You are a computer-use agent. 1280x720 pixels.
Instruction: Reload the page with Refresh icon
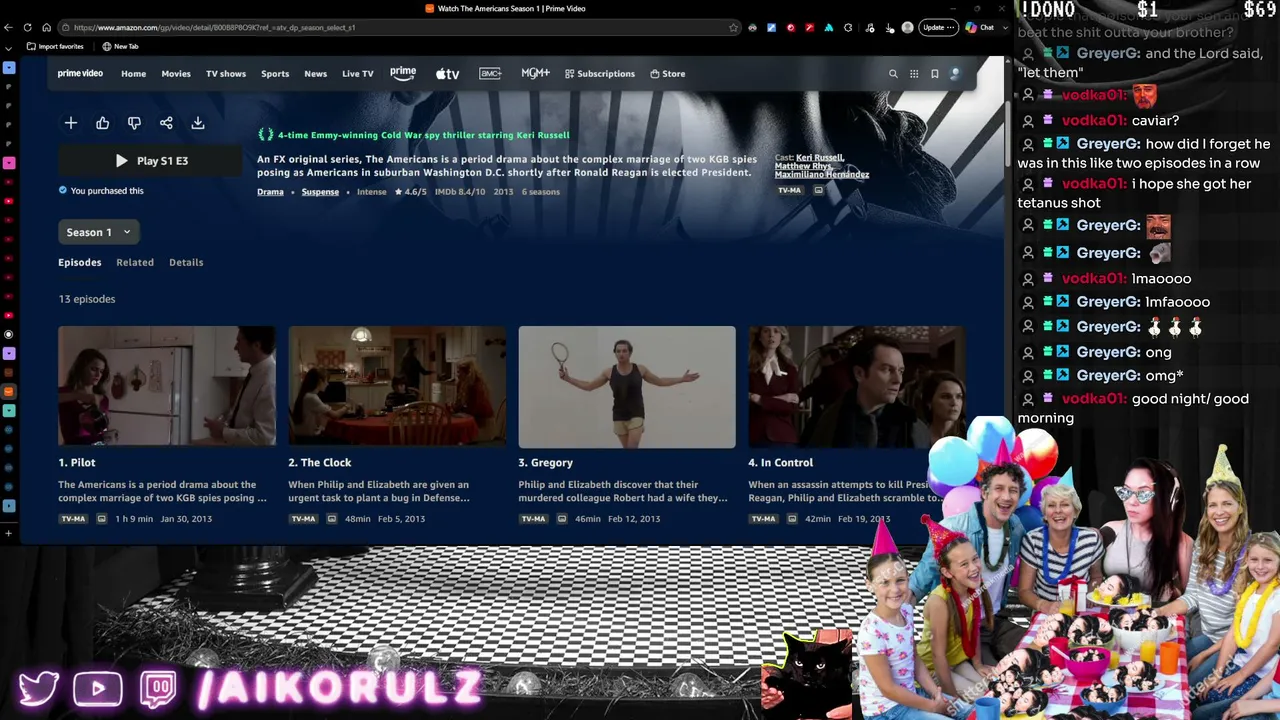[x=27, y=27]
